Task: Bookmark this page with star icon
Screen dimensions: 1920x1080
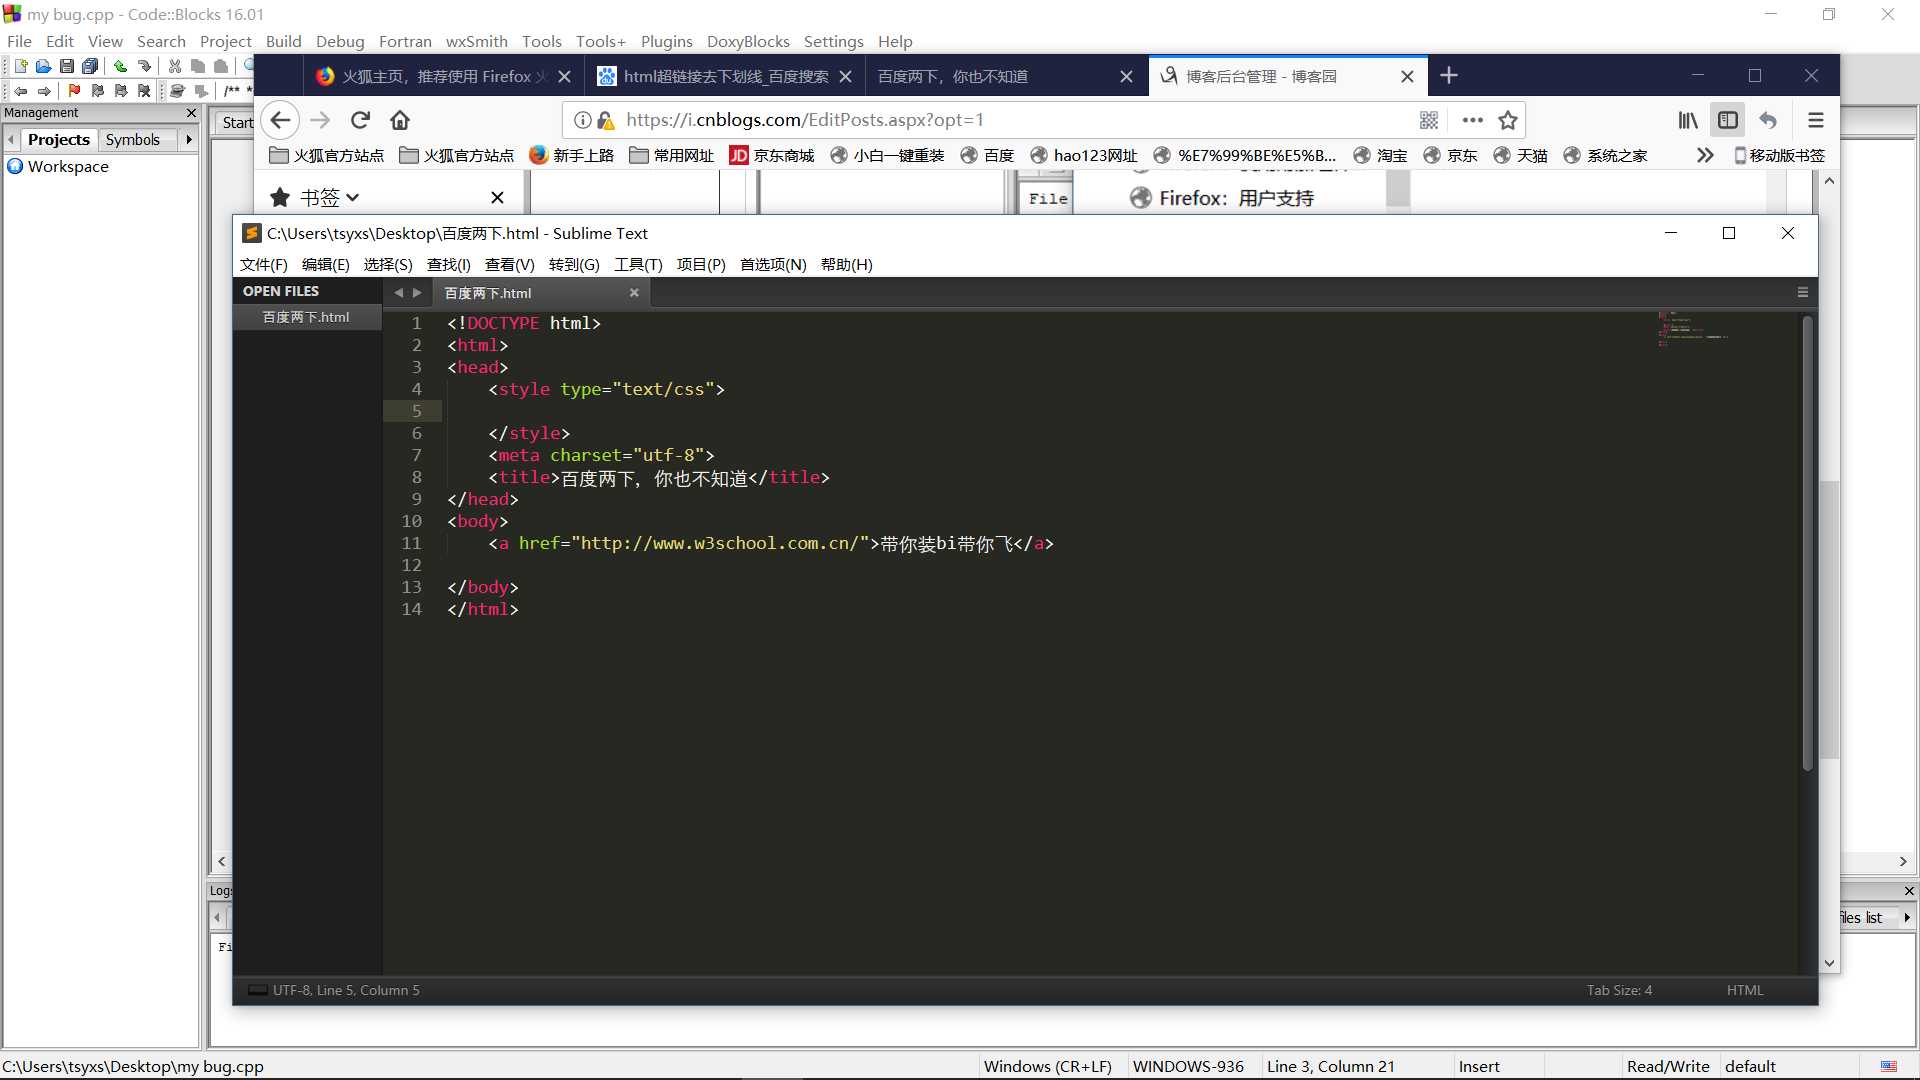Action: tap(1508, 120)
